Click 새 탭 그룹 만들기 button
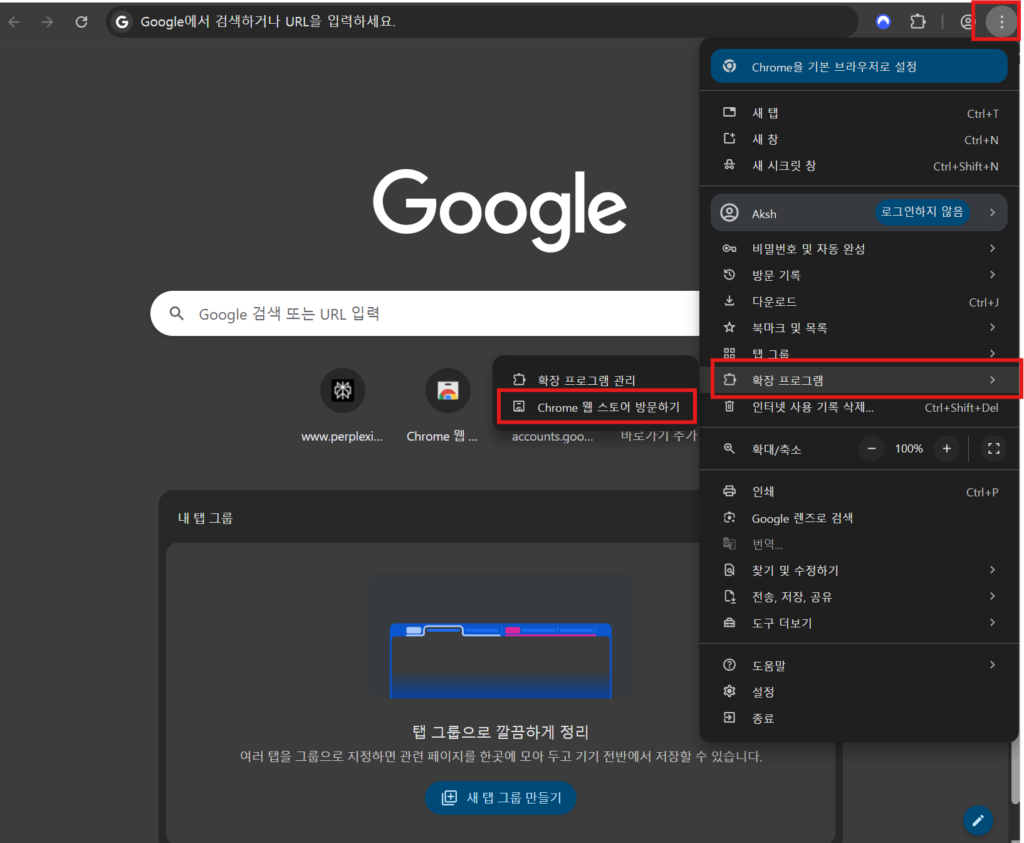This screenshot has width=1024, height=843. (x=500, y=797)
